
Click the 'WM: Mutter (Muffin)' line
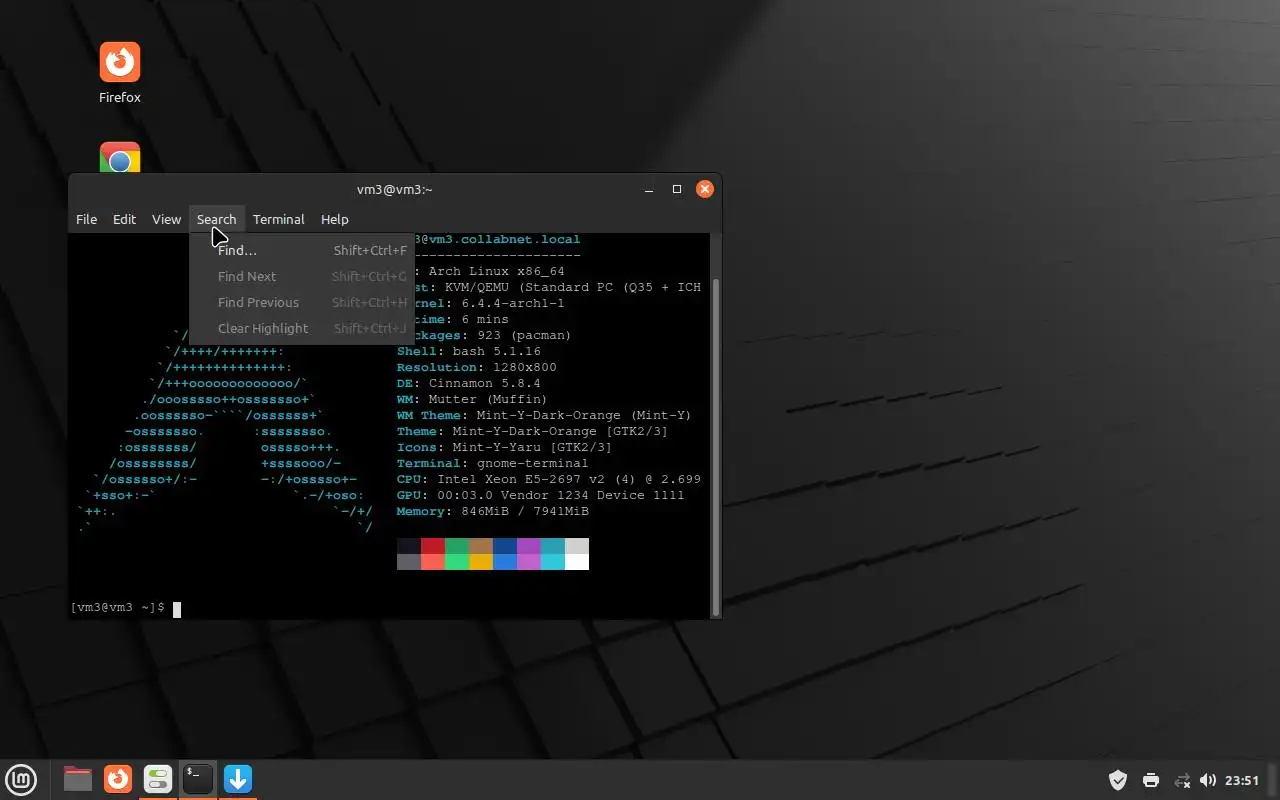473,400
